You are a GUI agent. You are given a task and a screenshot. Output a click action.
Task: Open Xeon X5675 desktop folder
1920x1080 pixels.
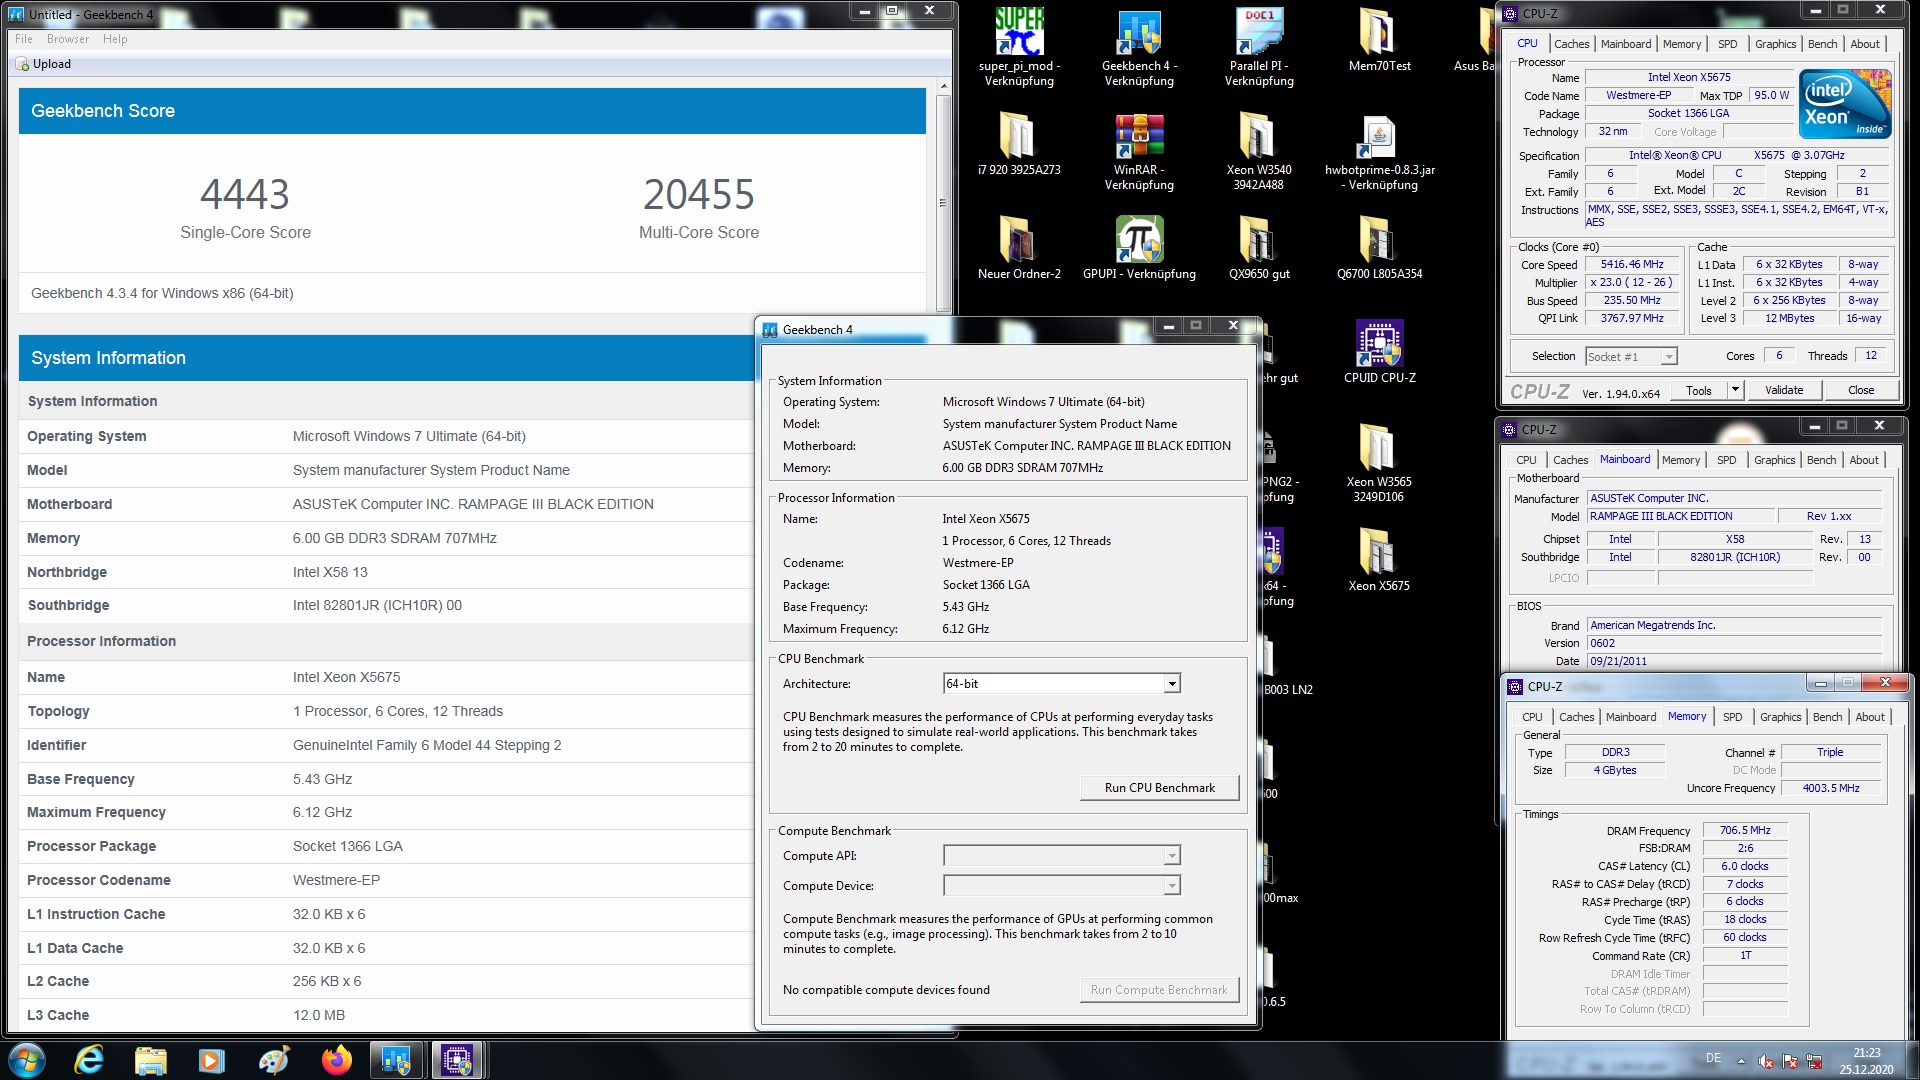point(1379,559)
